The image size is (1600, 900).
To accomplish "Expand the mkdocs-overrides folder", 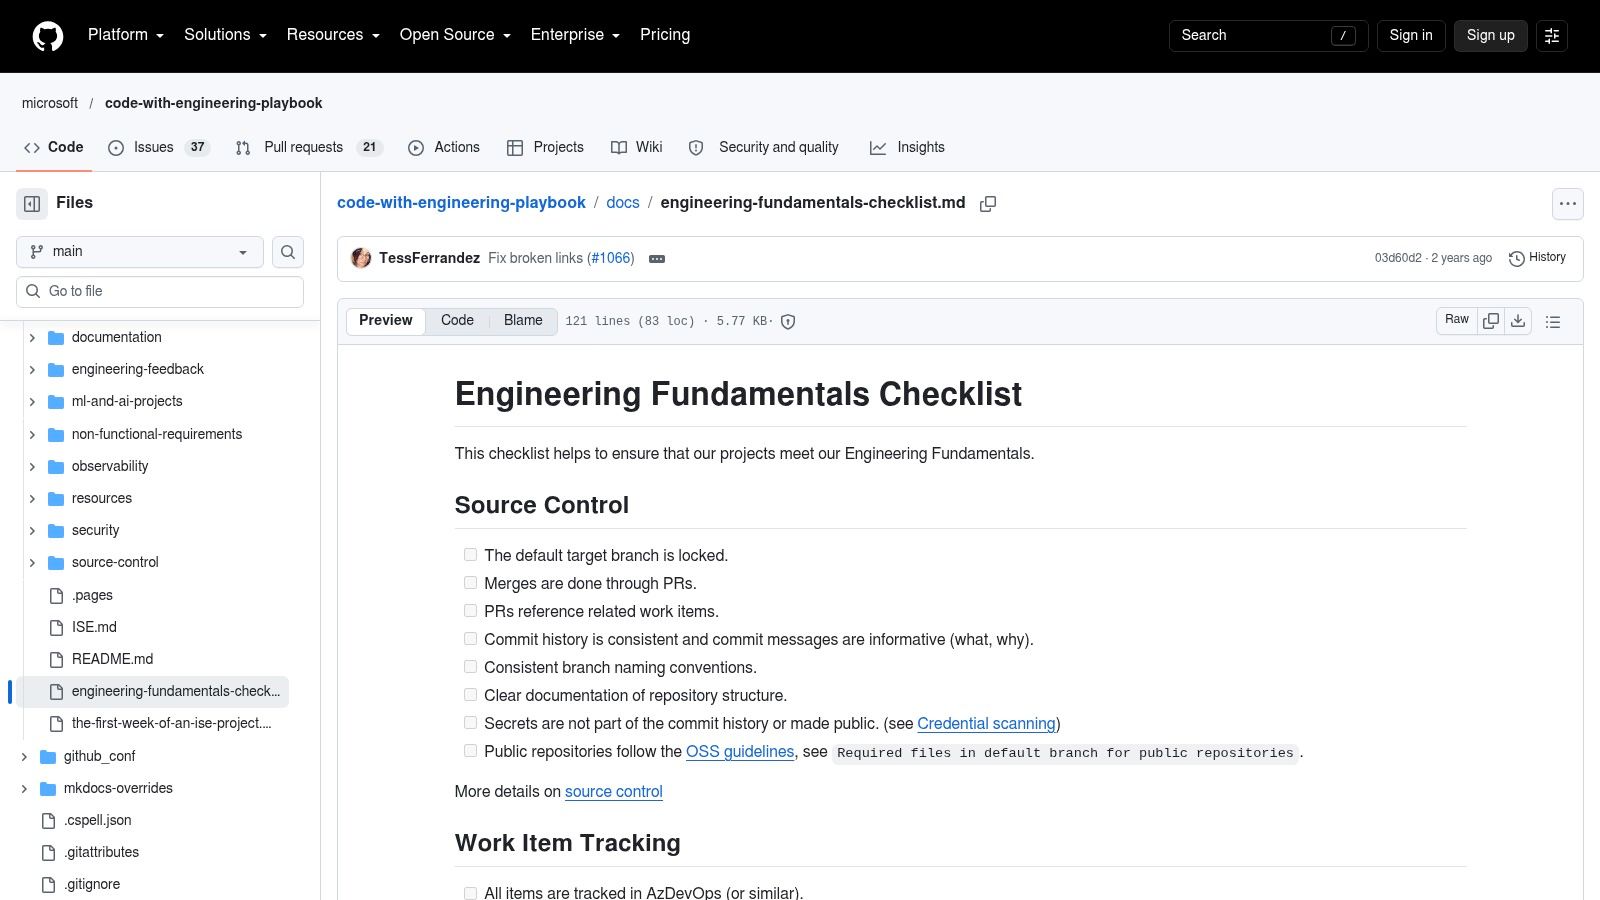I will pos(24,789).
